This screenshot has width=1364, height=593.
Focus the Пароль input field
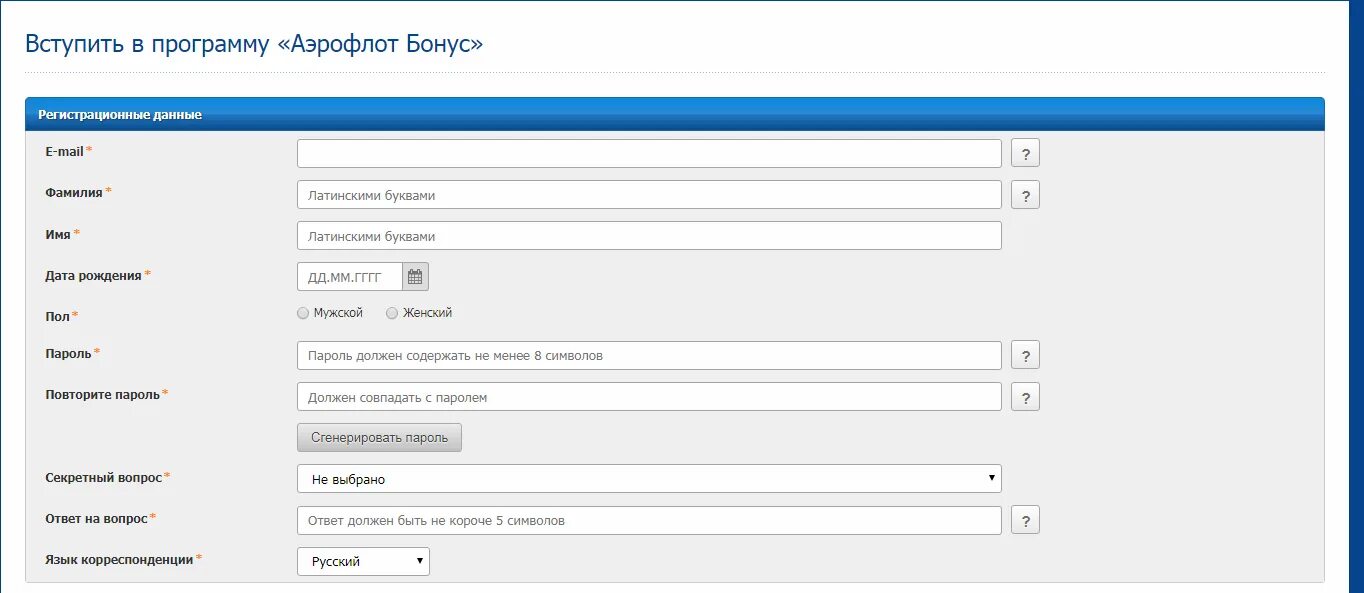649,355
